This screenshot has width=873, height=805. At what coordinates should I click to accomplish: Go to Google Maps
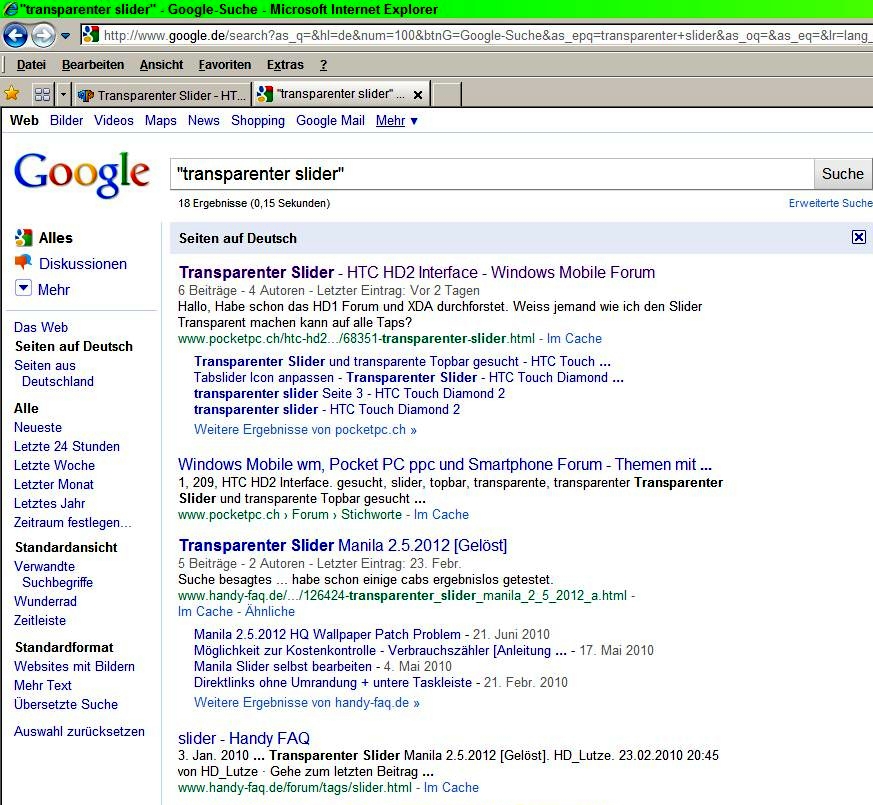click(160, 120)
